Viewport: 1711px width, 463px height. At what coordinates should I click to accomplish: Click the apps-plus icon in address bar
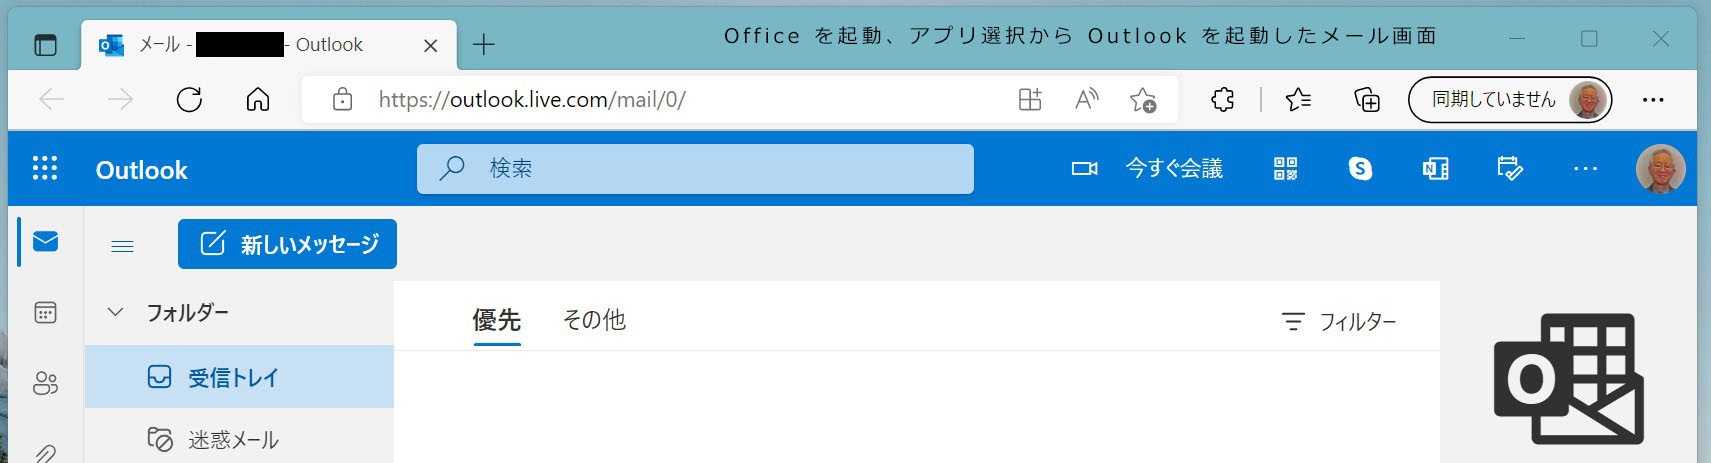tap(1030, 99)
